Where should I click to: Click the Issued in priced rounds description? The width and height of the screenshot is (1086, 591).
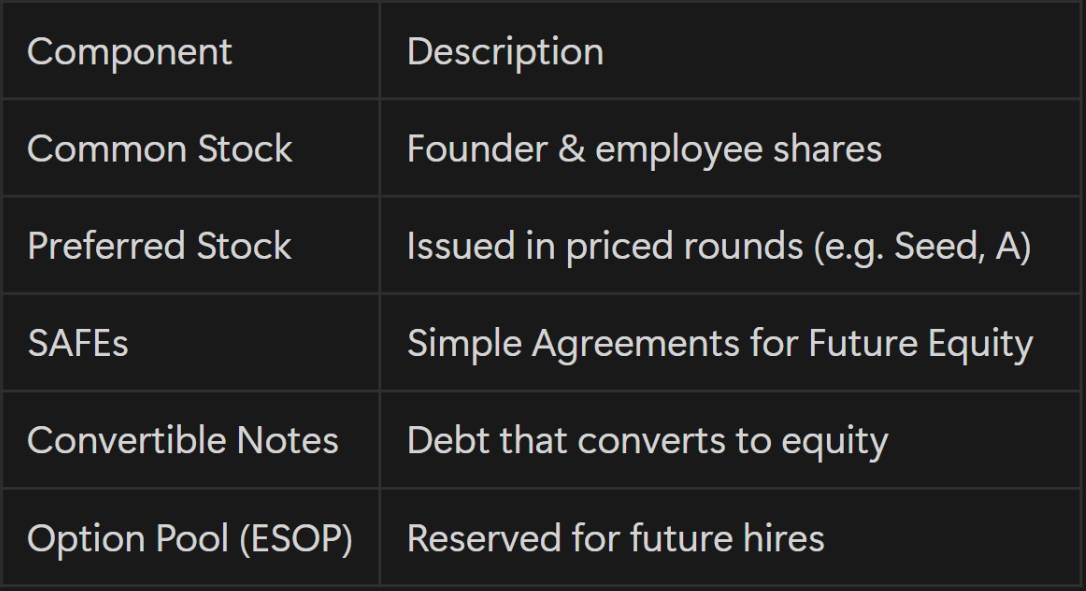point(719,247)
